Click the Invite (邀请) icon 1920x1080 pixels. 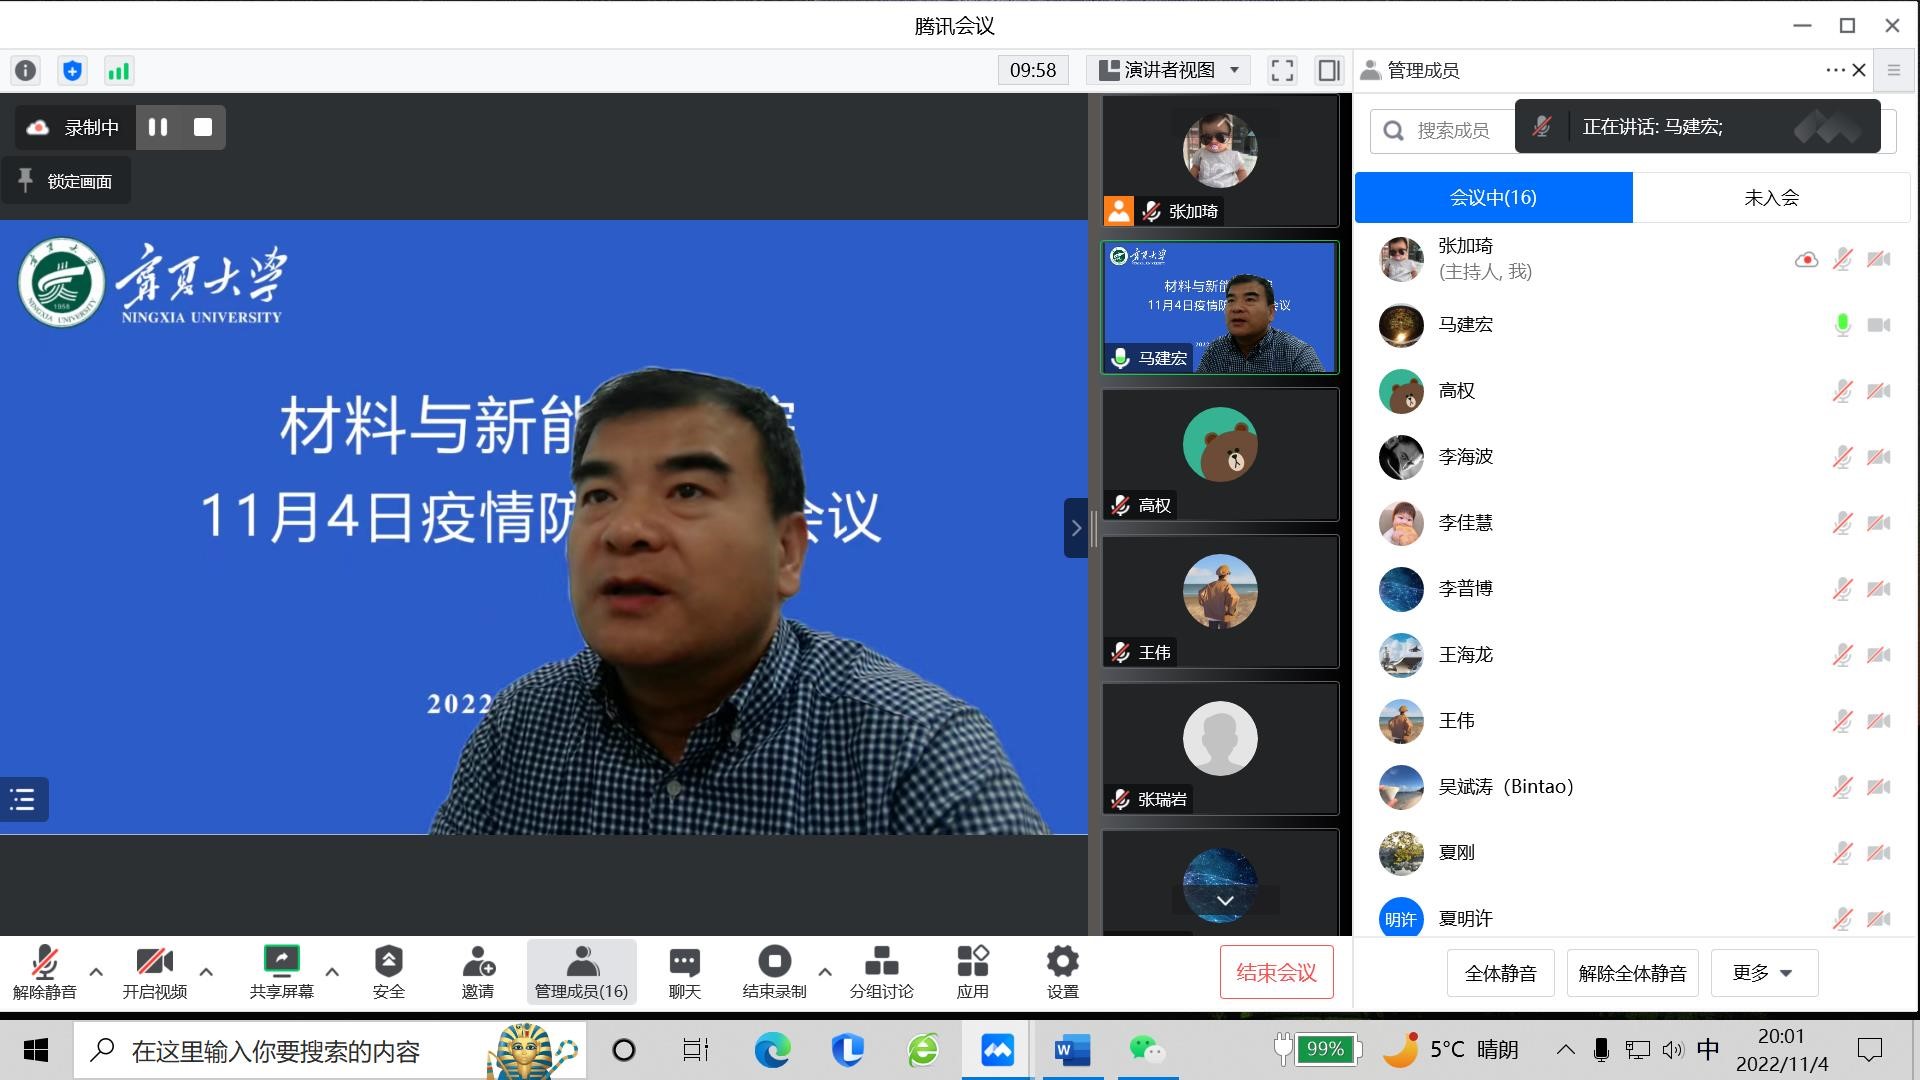(477, 972)
